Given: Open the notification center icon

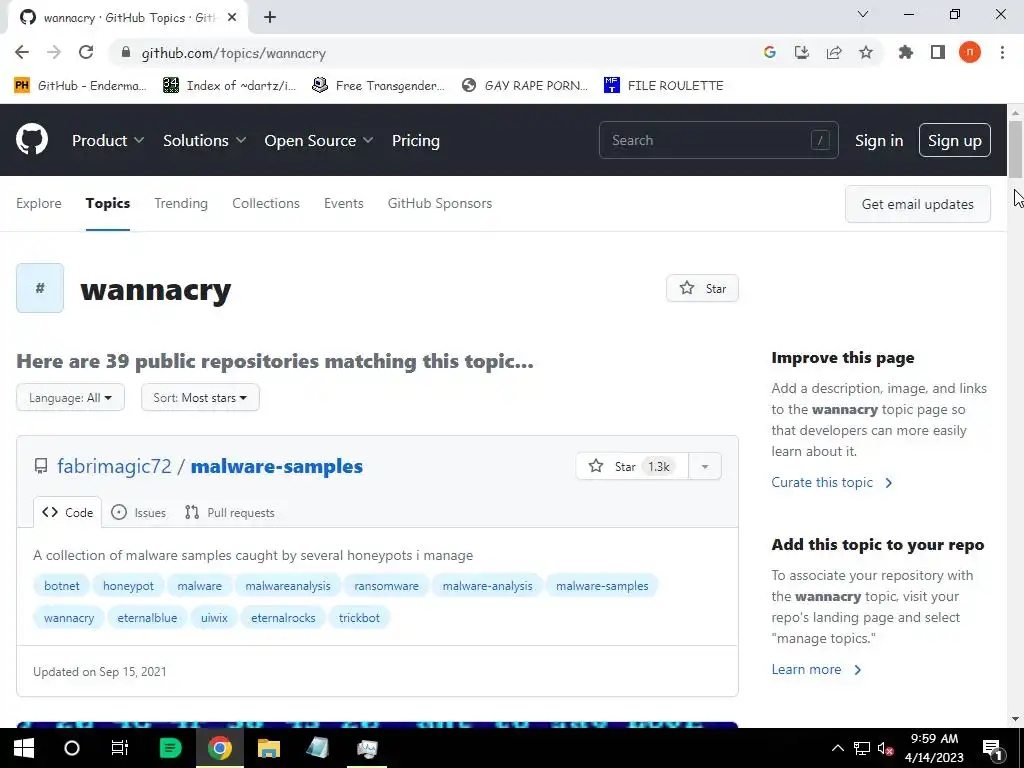Looking at the screenshot, I should coord(991,748).
